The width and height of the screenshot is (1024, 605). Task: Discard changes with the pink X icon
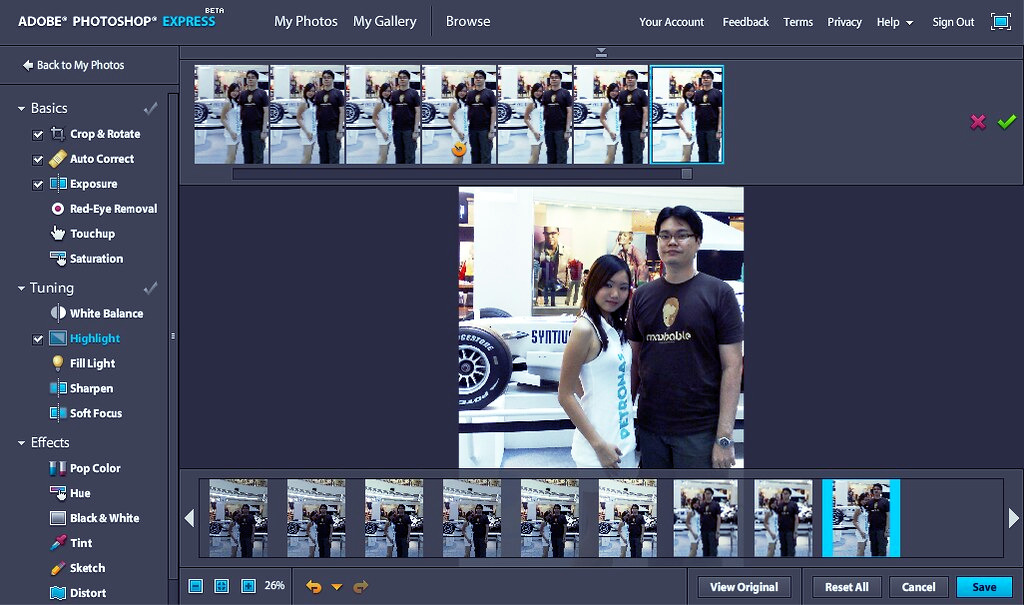coord(978,122)
